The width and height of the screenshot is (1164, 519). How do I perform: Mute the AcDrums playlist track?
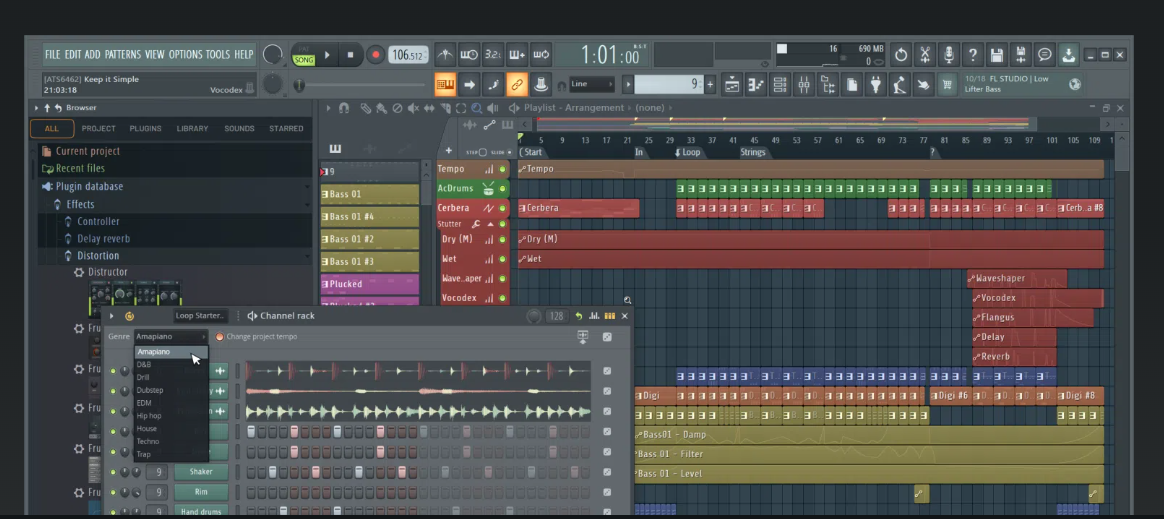coord(502,189)
